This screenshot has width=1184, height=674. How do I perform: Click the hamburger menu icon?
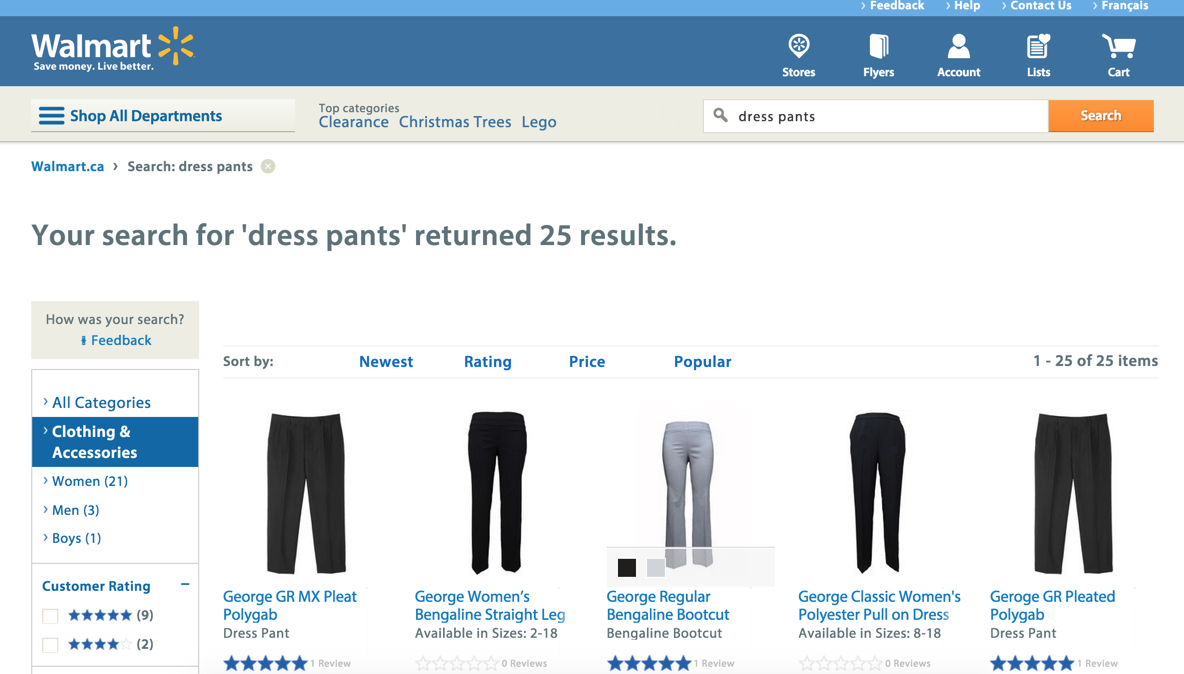51,115
